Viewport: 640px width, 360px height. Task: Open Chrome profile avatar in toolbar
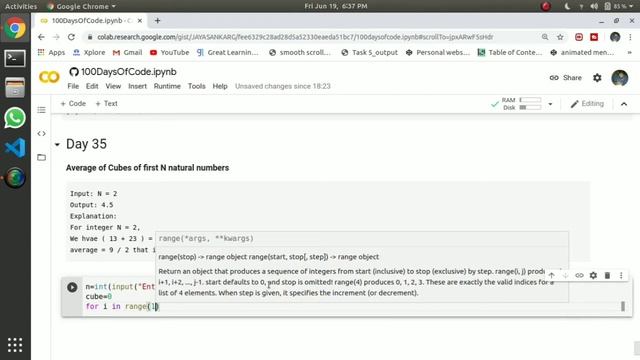tap(615, 37)
